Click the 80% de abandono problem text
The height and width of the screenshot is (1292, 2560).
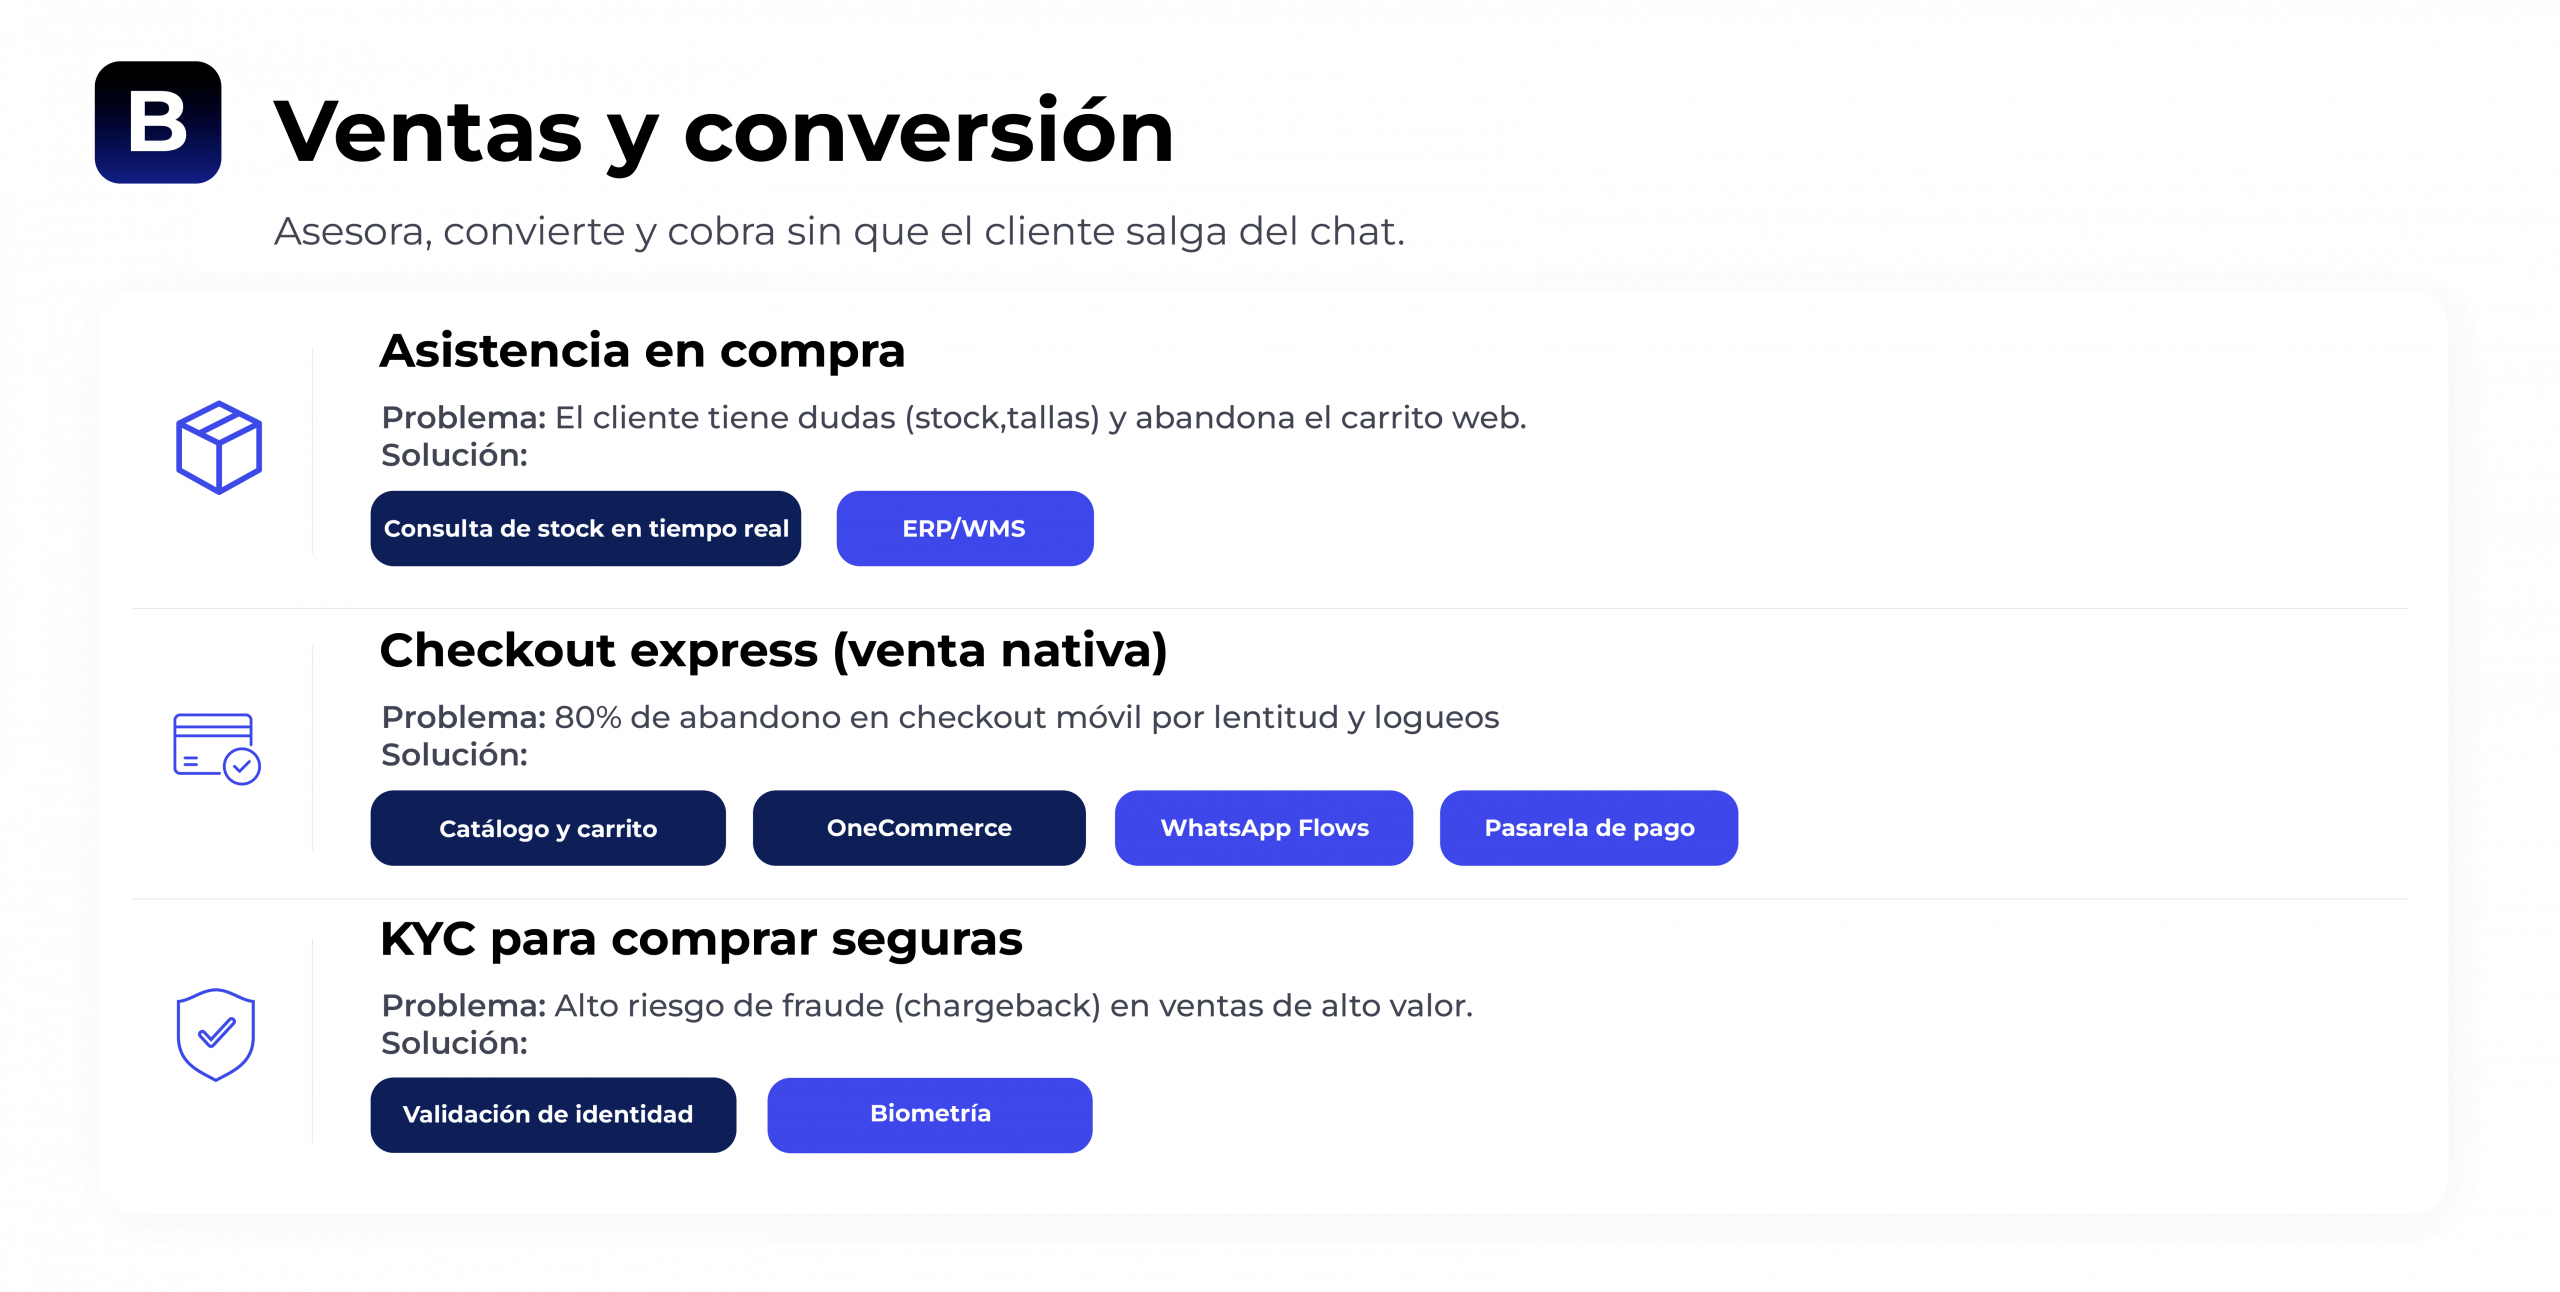point(940,717)
